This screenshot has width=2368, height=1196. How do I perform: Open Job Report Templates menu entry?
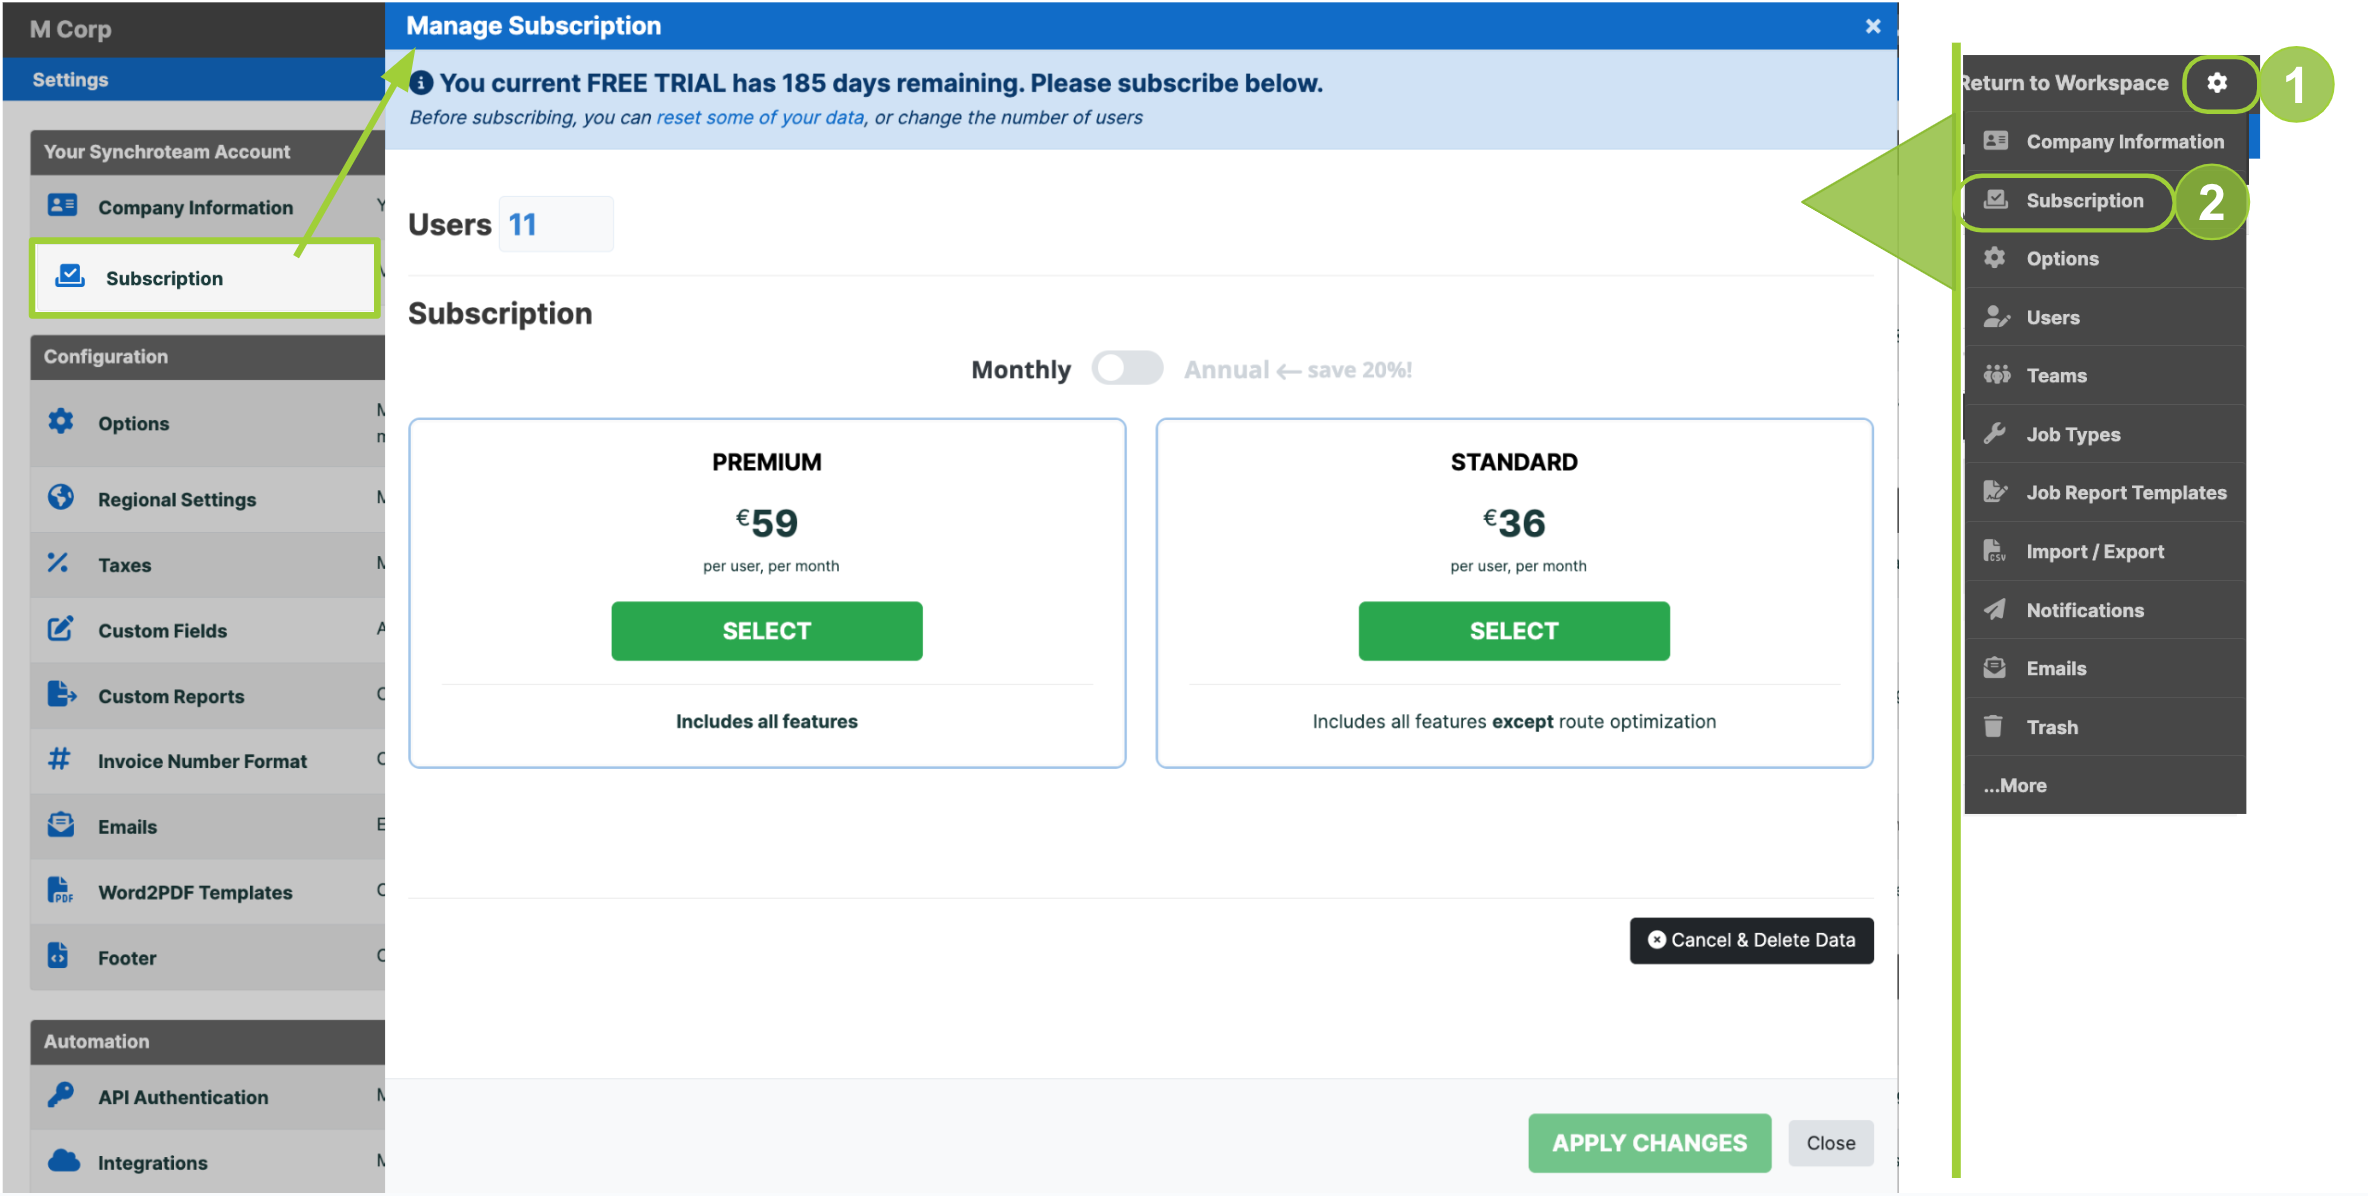[2126, 492]
